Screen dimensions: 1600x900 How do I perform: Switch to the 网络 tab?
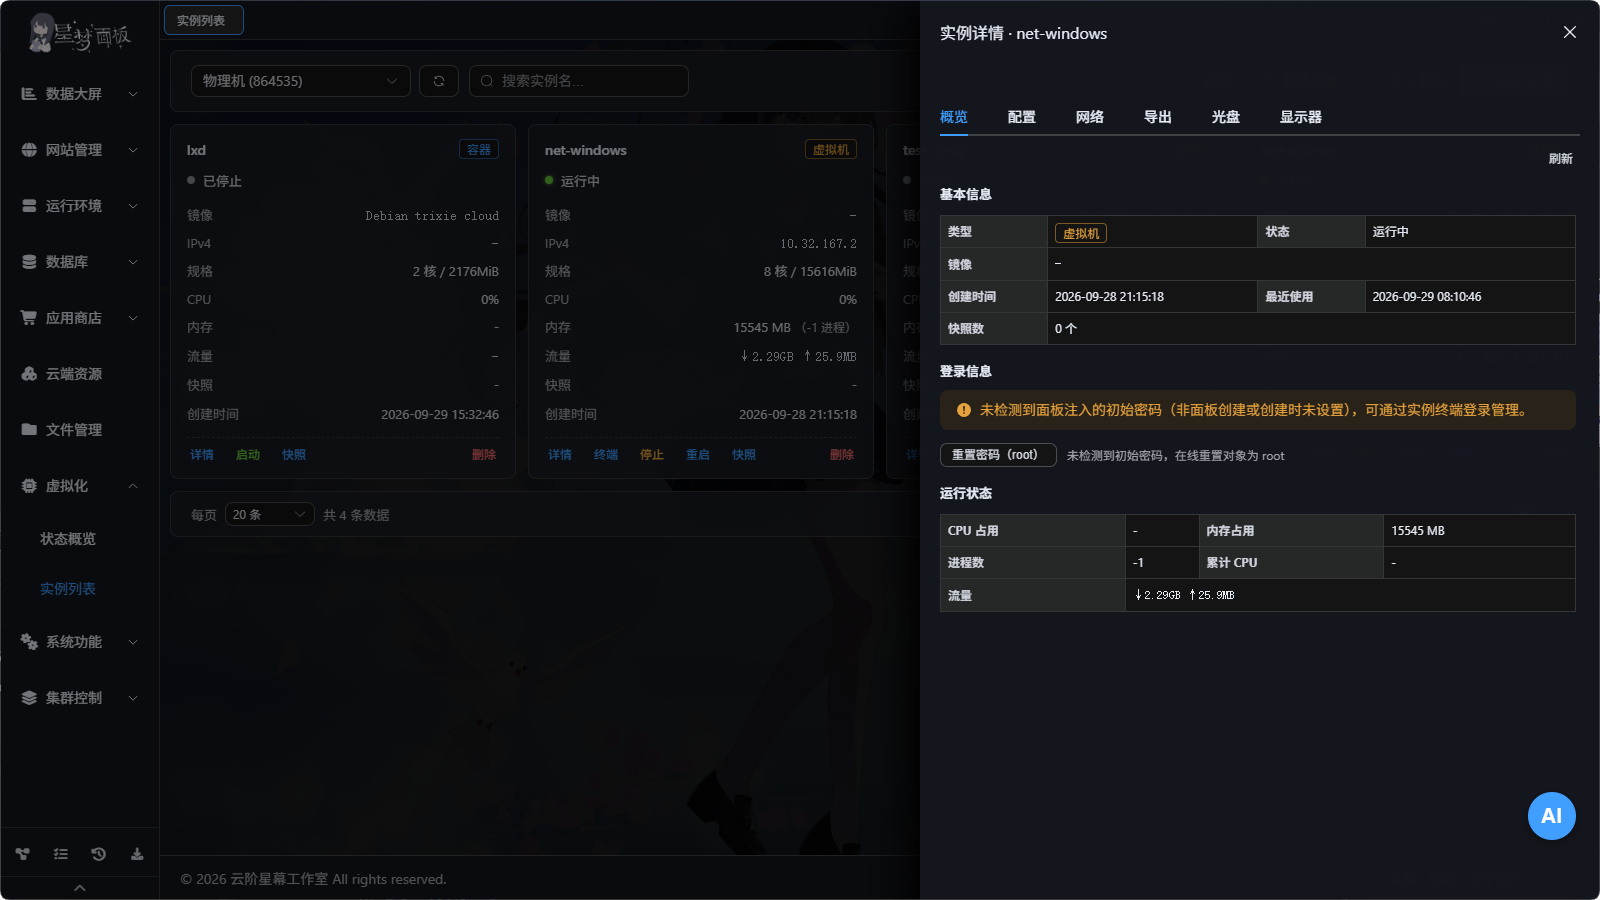1090,117
